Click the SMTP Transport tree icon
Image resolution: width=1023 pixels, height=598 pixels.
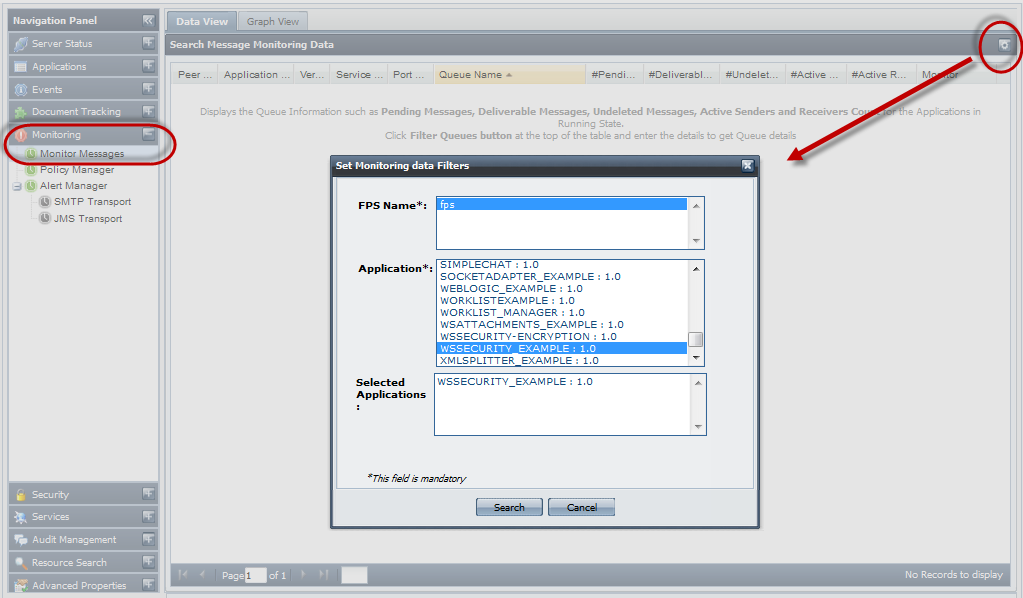pos(45,202)
